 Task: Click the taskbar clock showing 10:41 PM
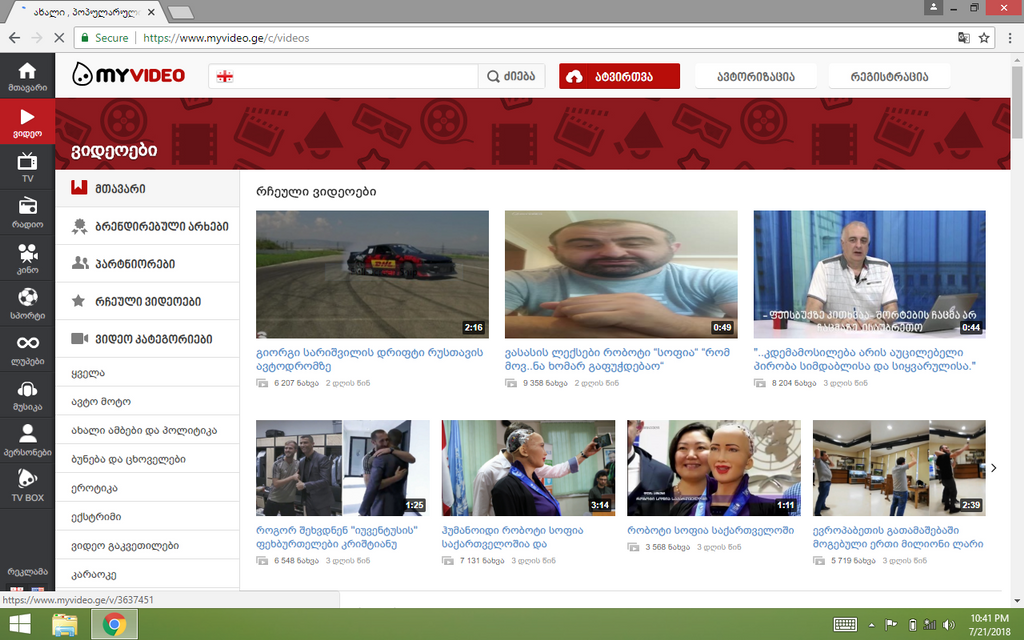click(989, 625)
